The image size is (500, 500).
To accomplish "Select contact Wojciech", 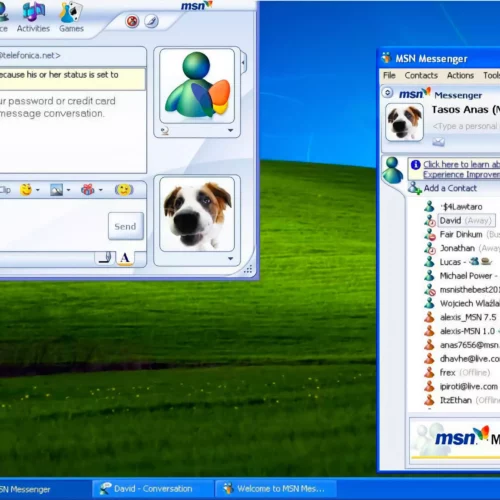I will [x=470, y=303].
